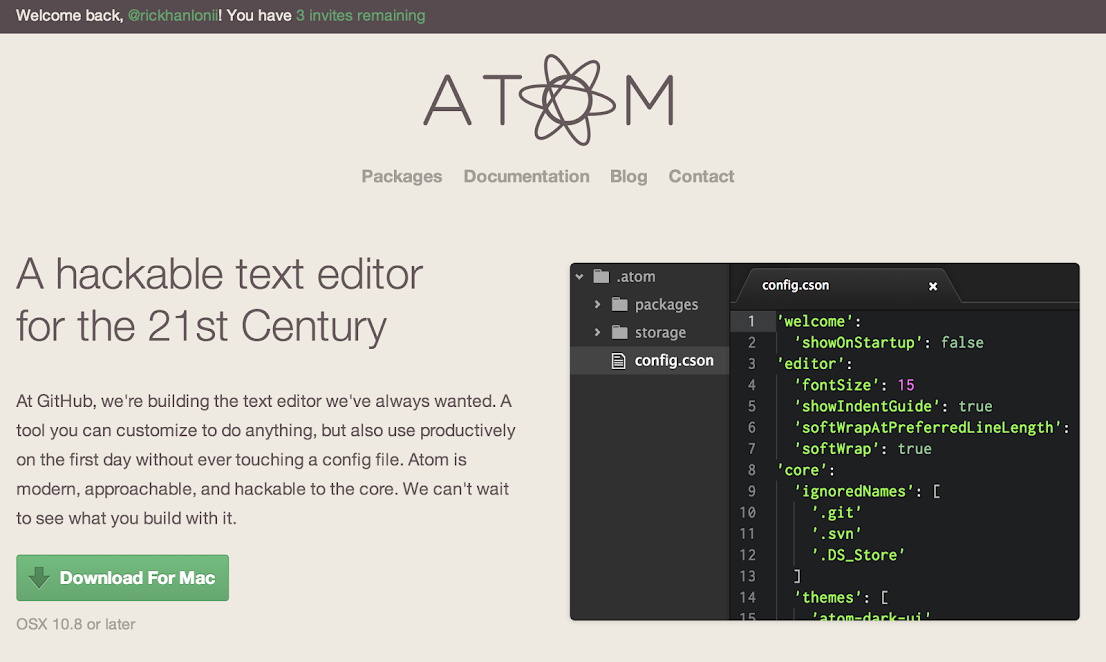Click the 'fontSize' key in the code
This screenshot has width=1106, height=662.
pos(837,385)
